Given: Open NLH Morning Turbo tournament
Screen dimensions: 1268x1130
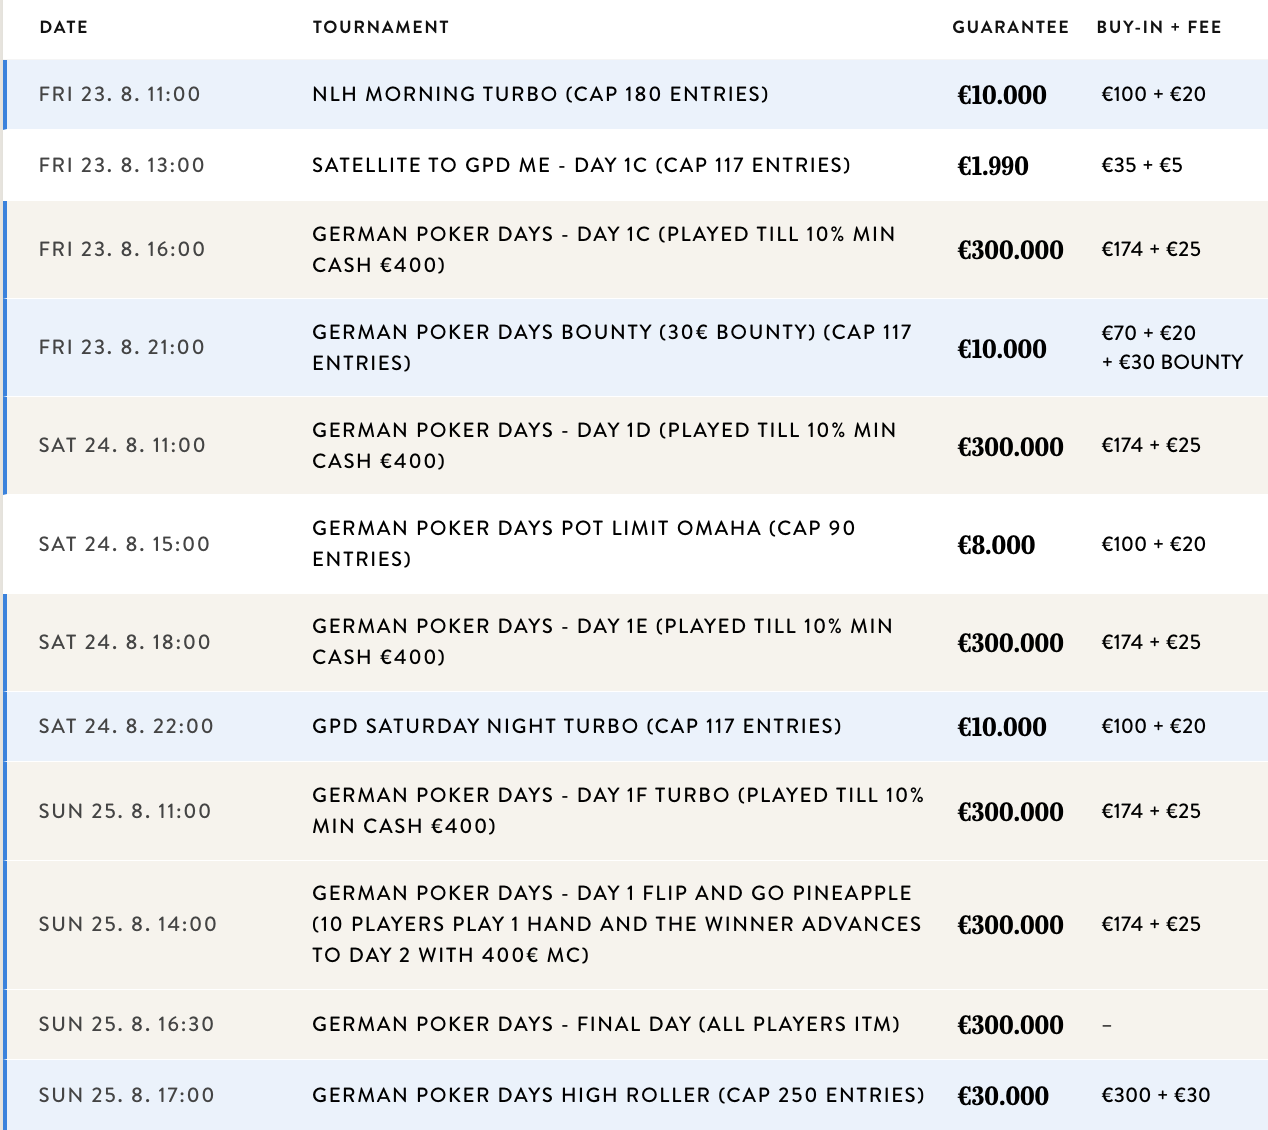Looking at the screenshot, I should click(x=540, y=94).
